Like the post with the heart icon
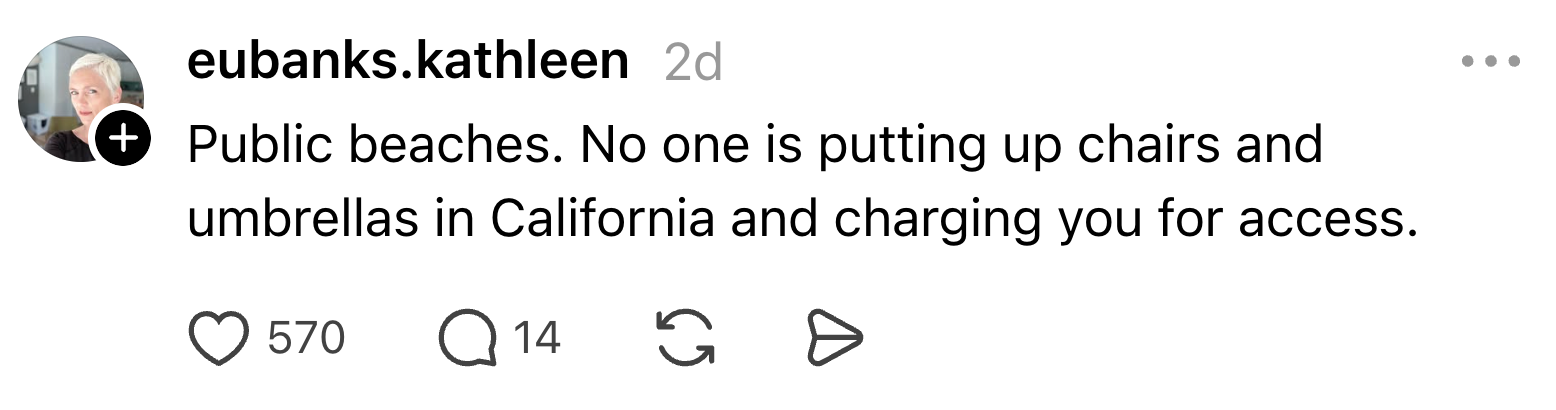Viewport: 1556px width, 410px height. click(218, 338)
